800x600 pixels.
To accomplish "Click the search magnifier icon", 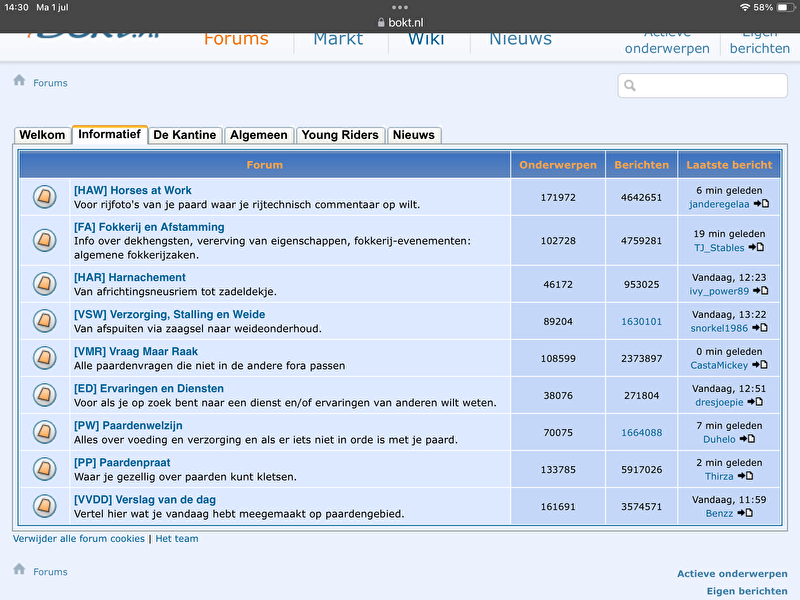I will (630, 85).
